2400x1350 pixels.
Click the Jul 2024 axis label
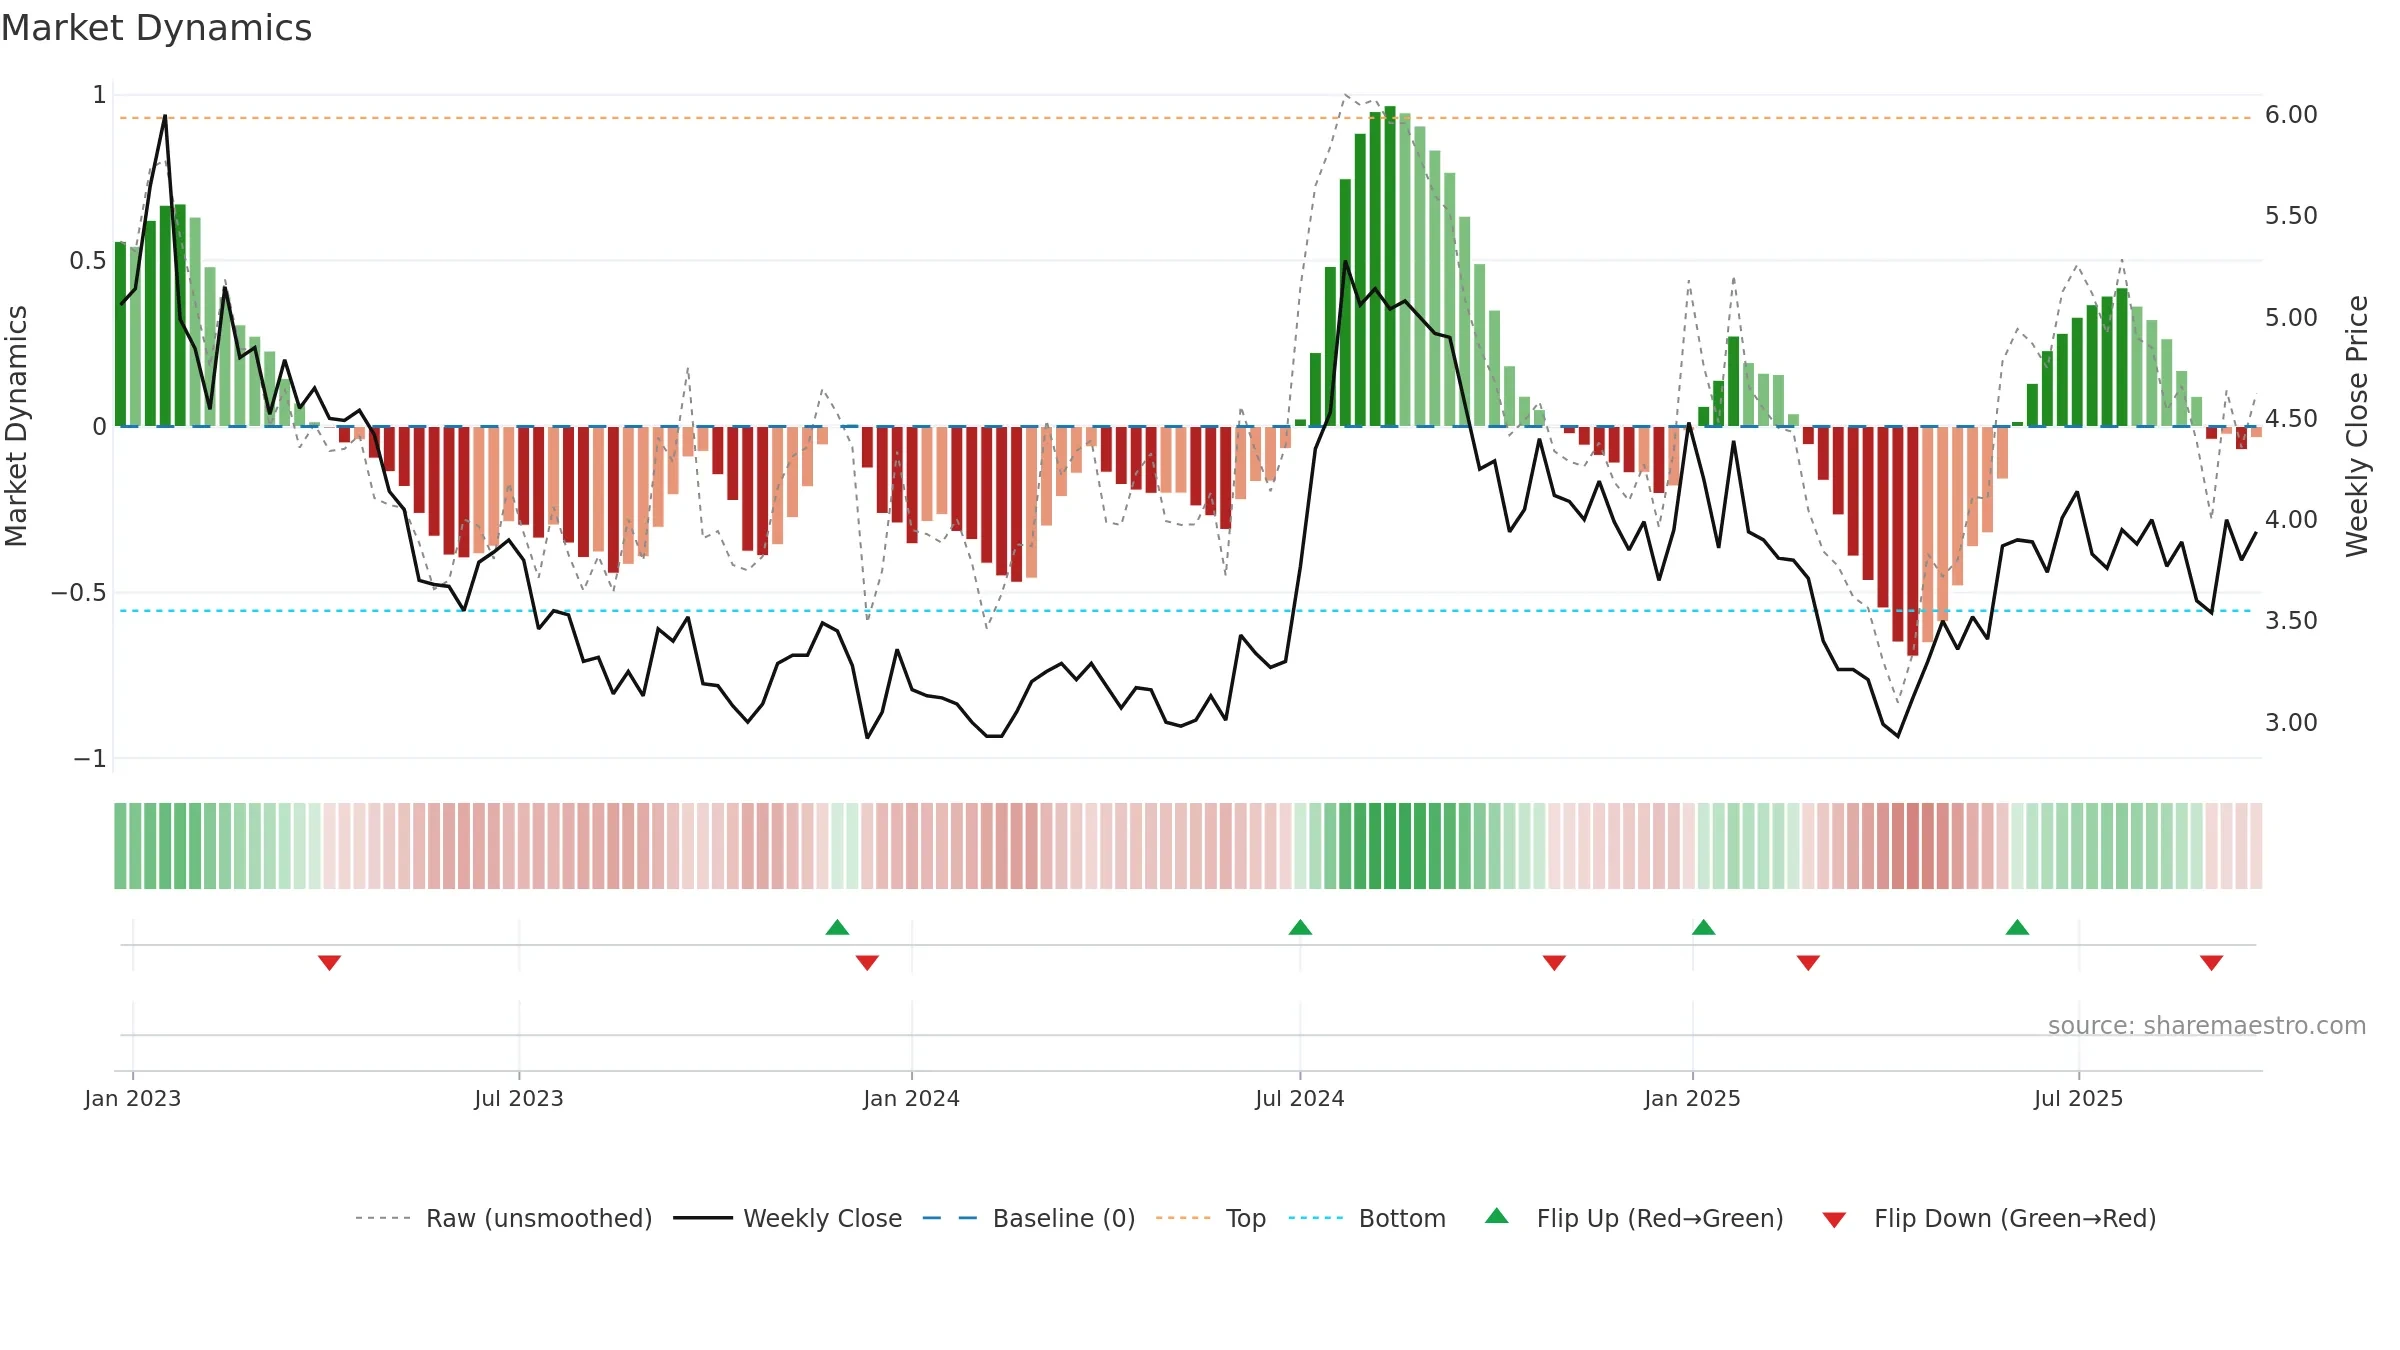pos(1300,1098)
